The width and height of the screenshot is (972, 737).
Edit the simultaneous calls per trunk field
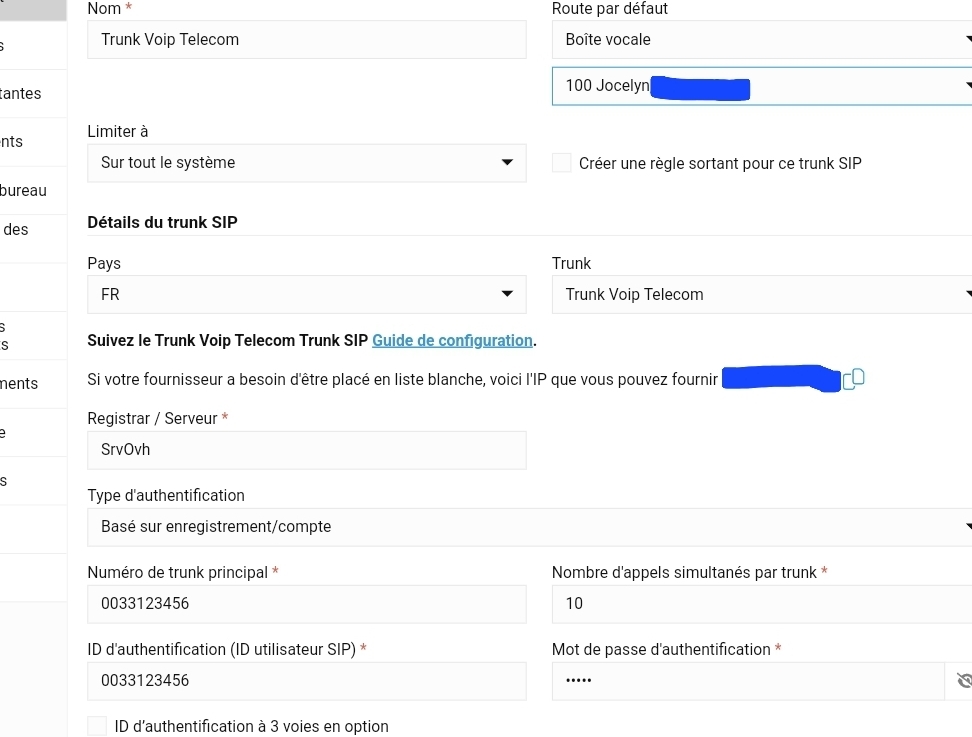click(760, 604)
